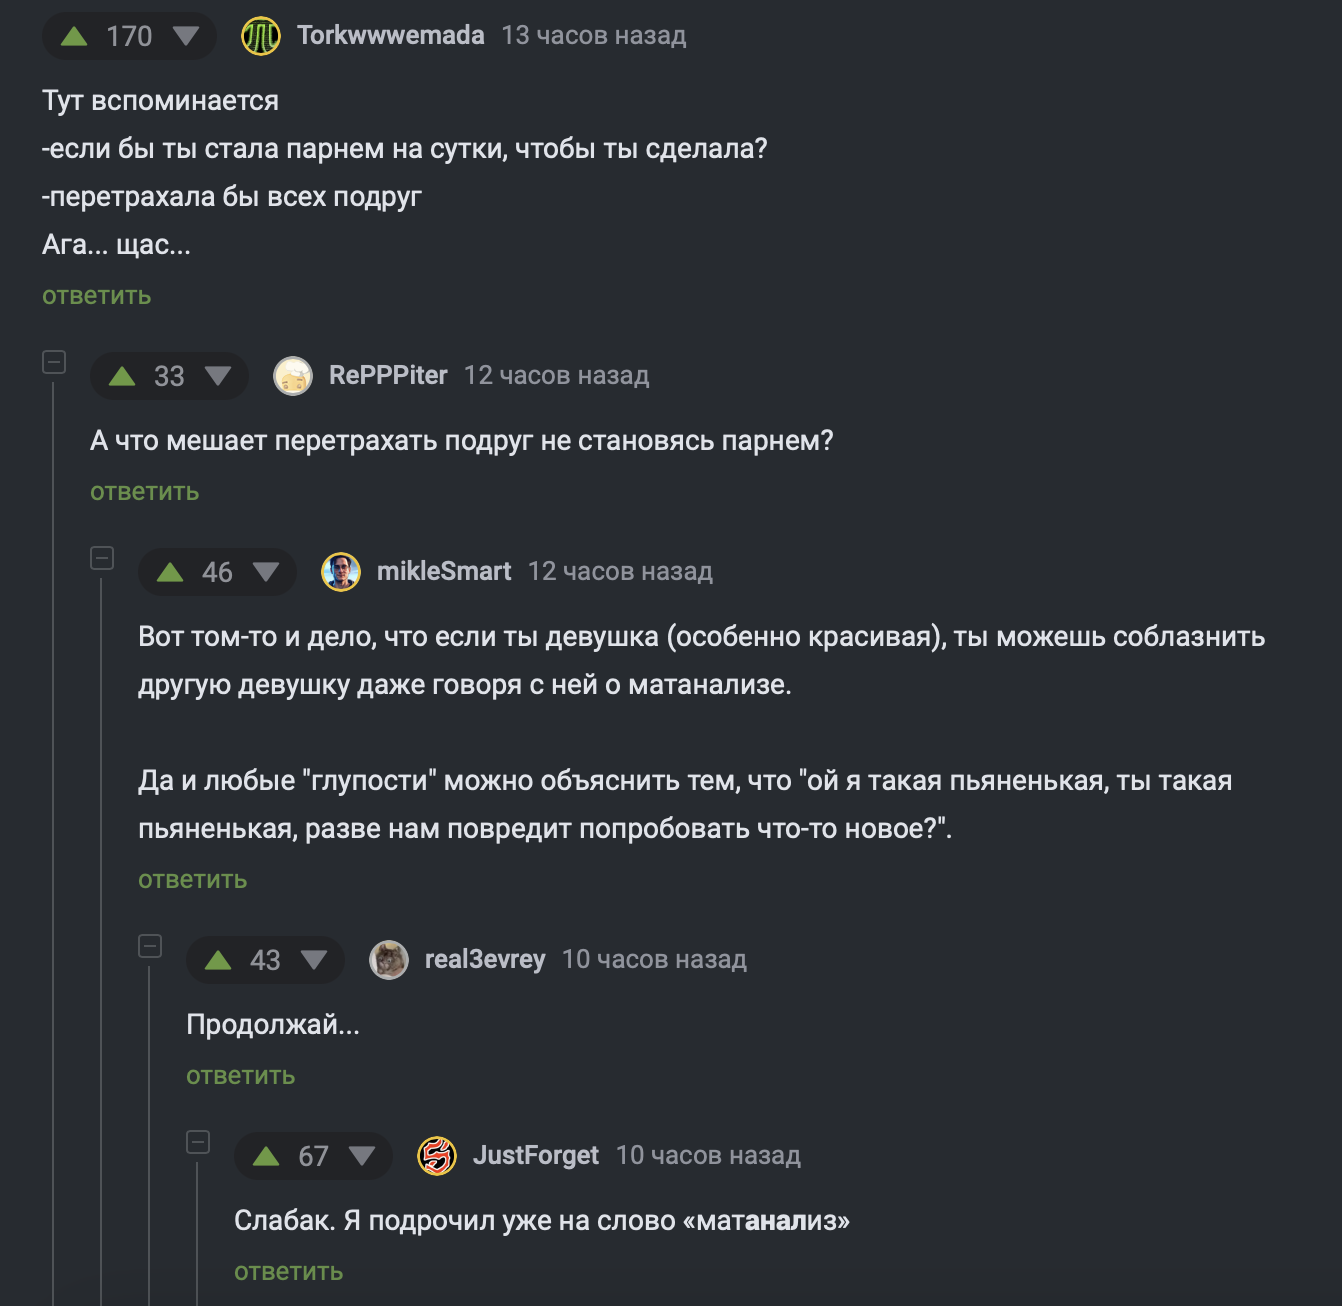
Task: Click mikleSmart's avatar picture
Action: click(x=341, y=573)
